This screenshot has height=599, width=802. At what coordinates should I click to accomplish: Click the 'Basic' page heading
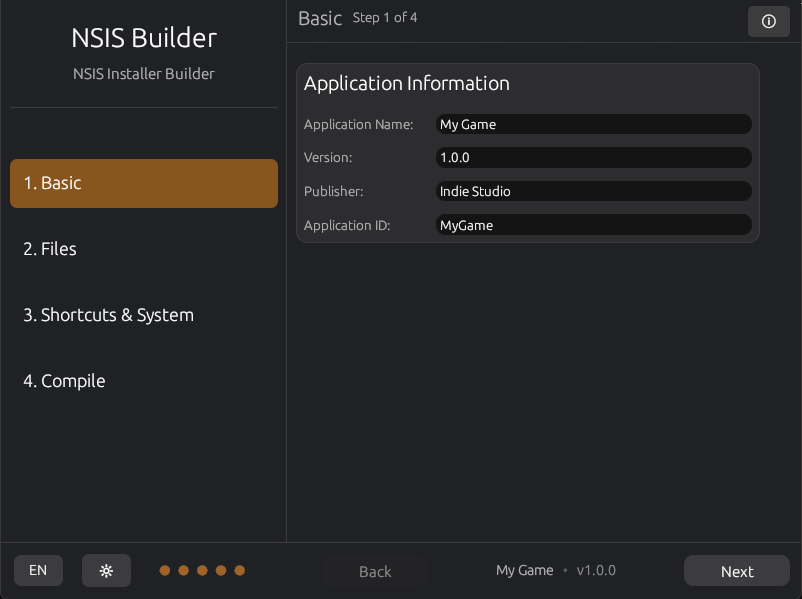[320, 18]
